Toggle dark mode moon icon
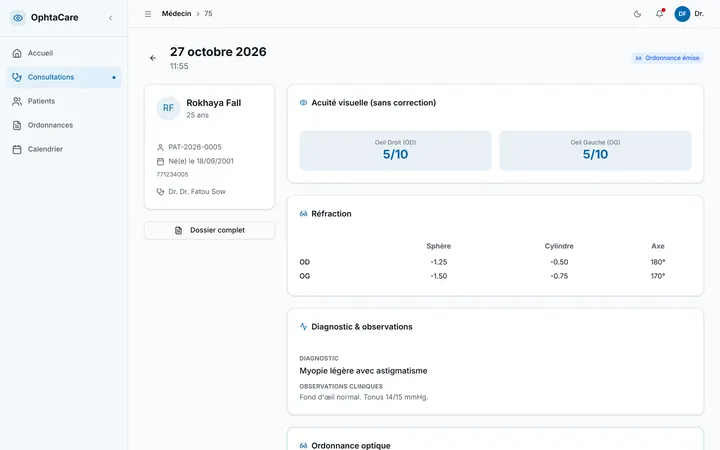 (637, 14)
